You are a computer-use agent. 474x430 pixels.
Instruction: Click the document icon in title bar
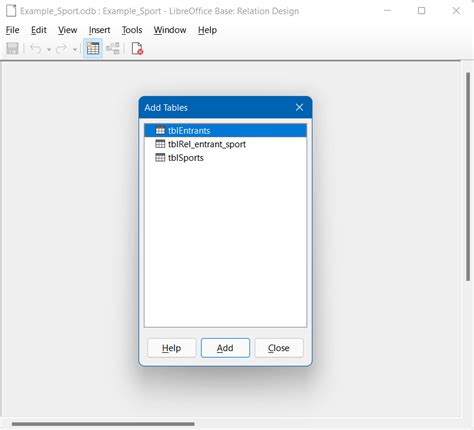[11, 11]
